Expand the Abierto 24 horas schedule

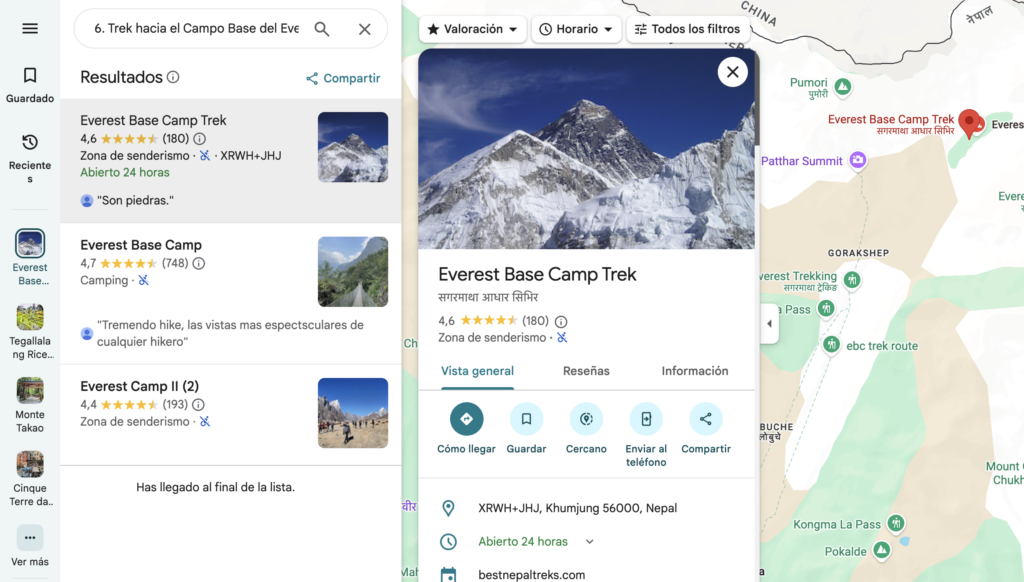point(589,542)
